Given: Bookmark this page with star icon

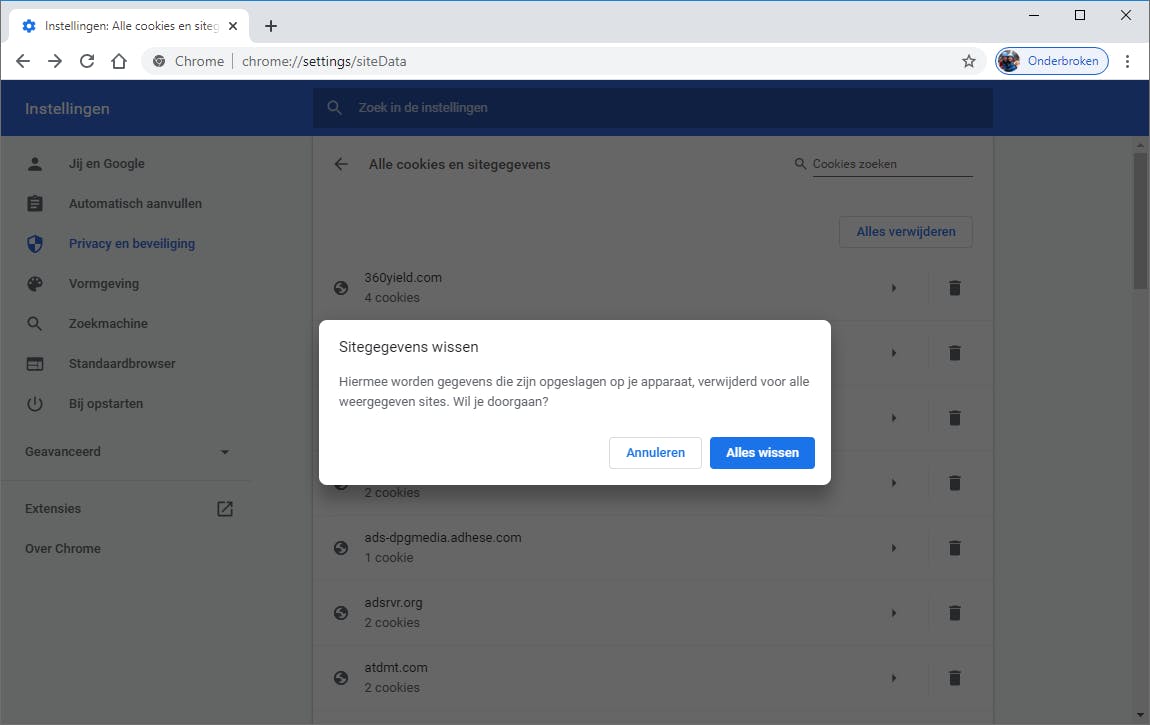Looking at the screenshot, I should click(x=968, y=61).
